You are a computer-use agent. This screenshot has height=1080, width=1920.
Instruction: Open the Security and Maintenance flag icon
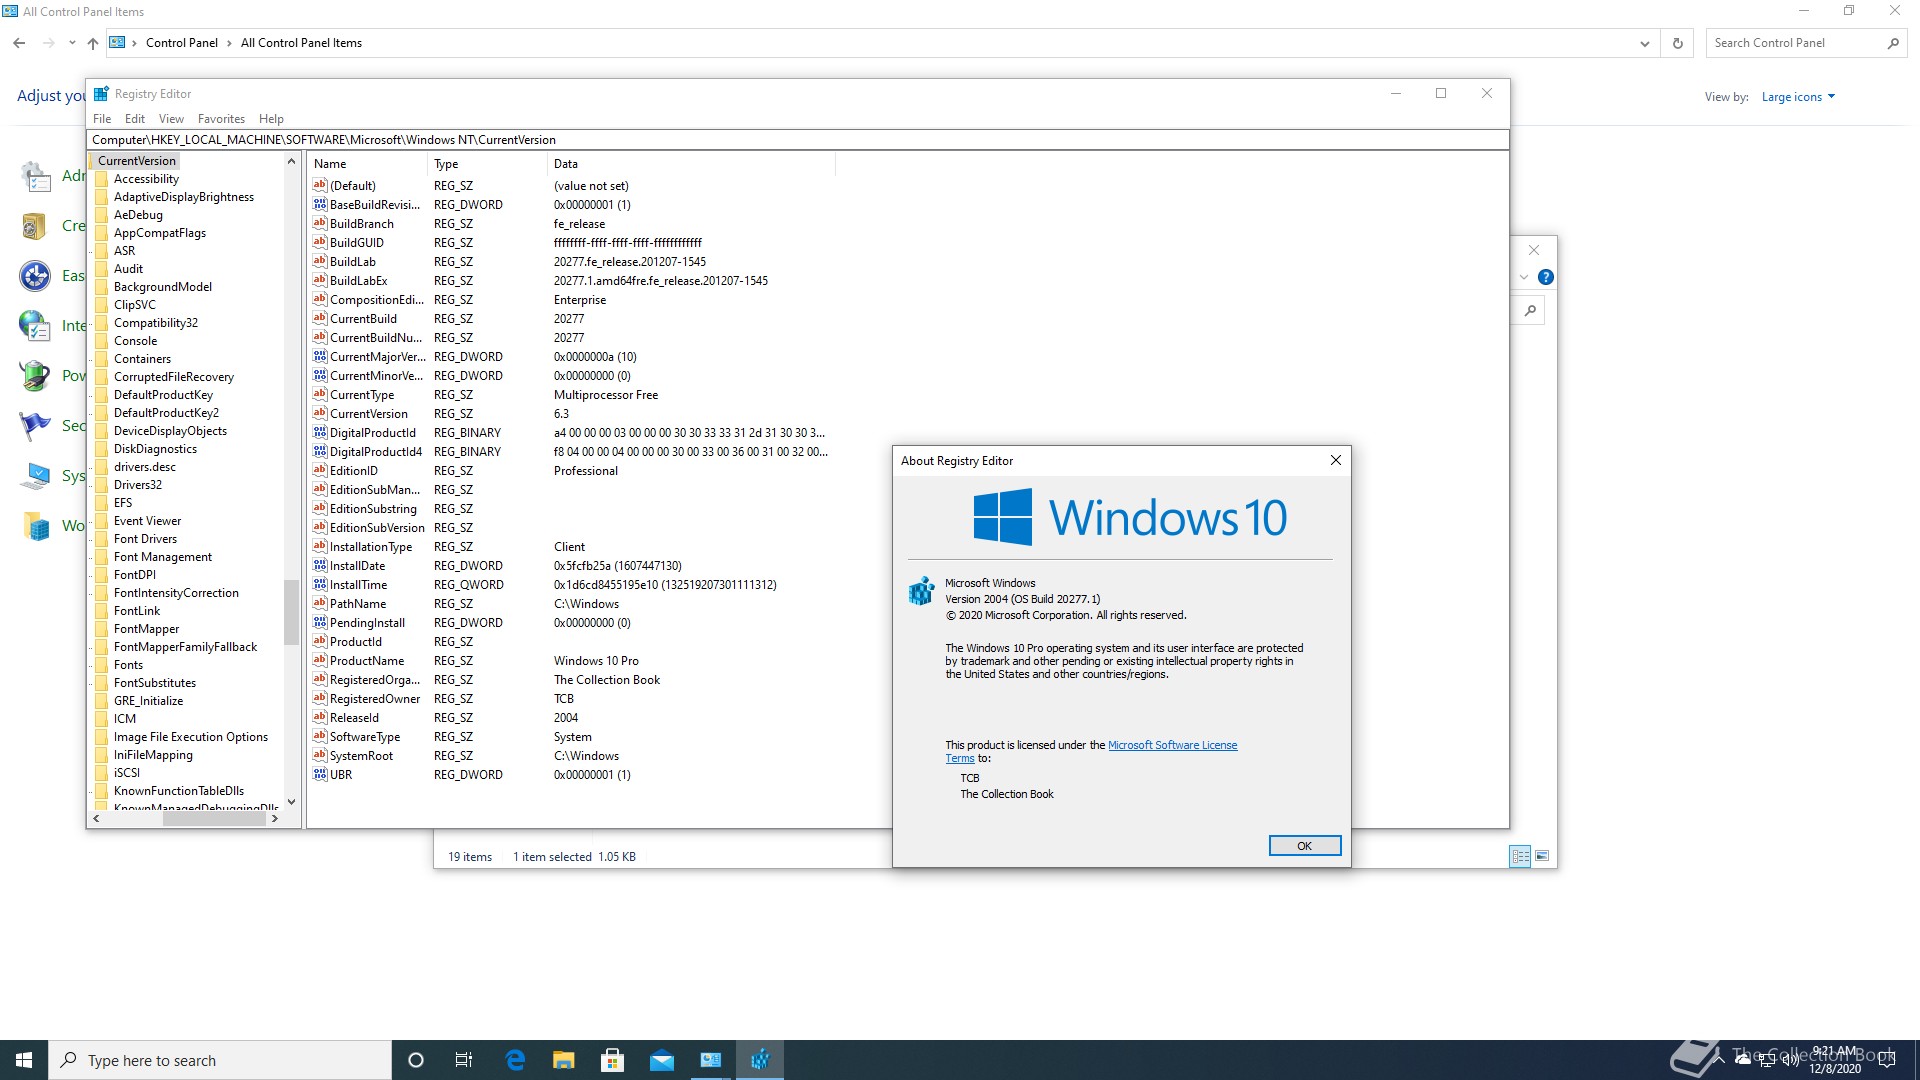click(x=35, y=426)
